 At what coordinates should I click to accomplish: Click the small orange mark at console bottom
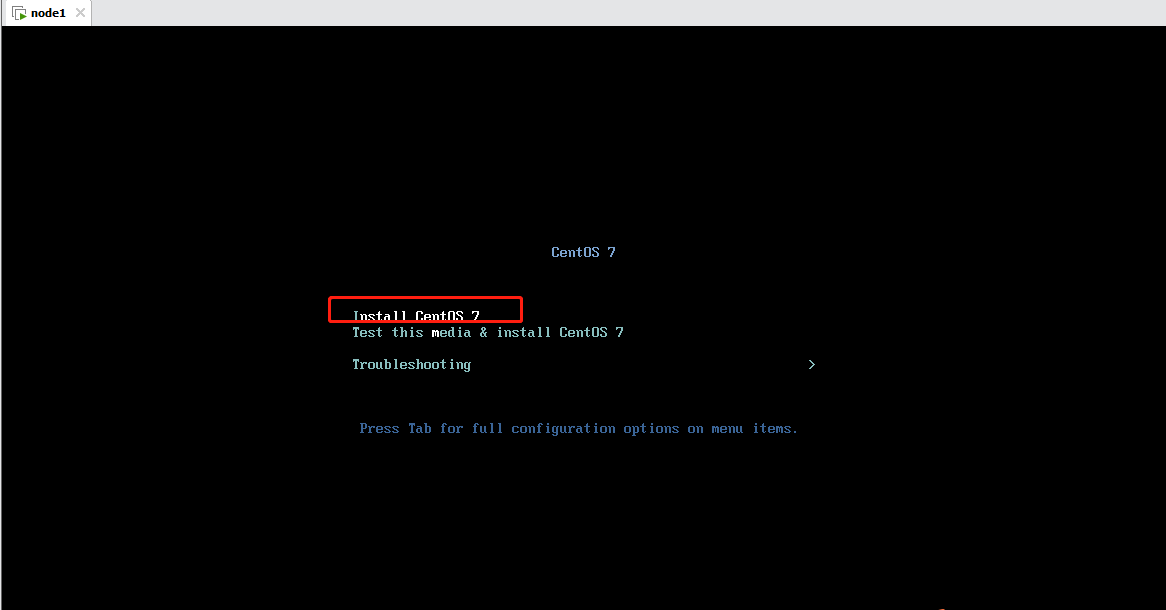pyautogui.click(x=941, y=609)
